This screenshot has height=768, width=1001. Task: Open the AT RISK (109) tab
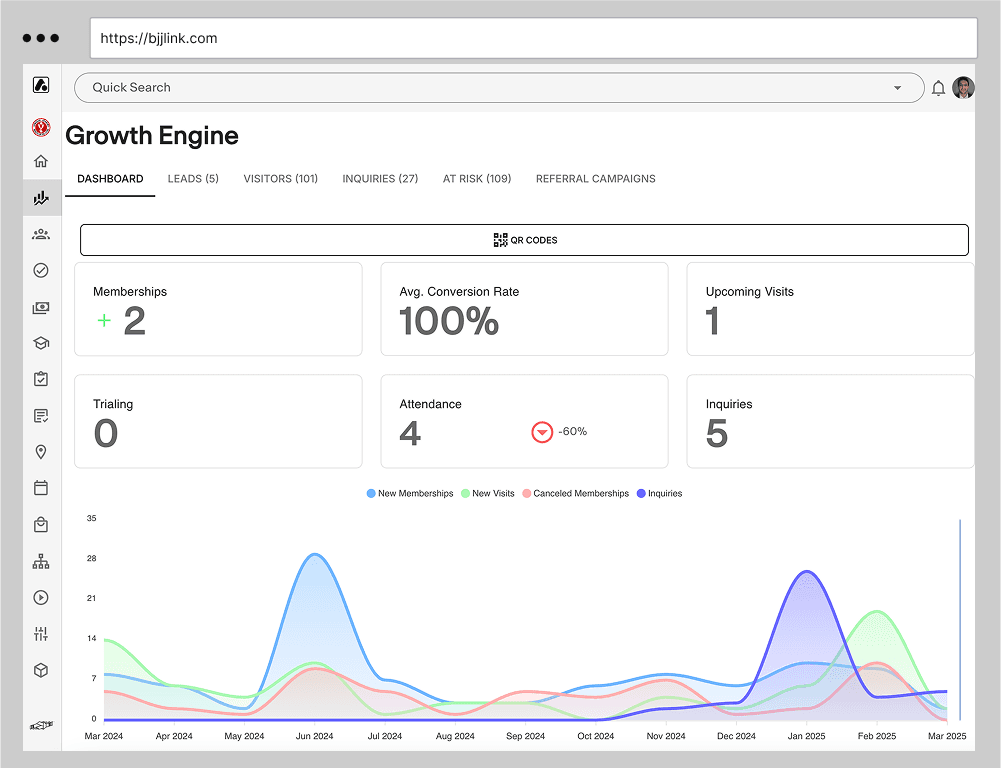click(x=477, y=179)
